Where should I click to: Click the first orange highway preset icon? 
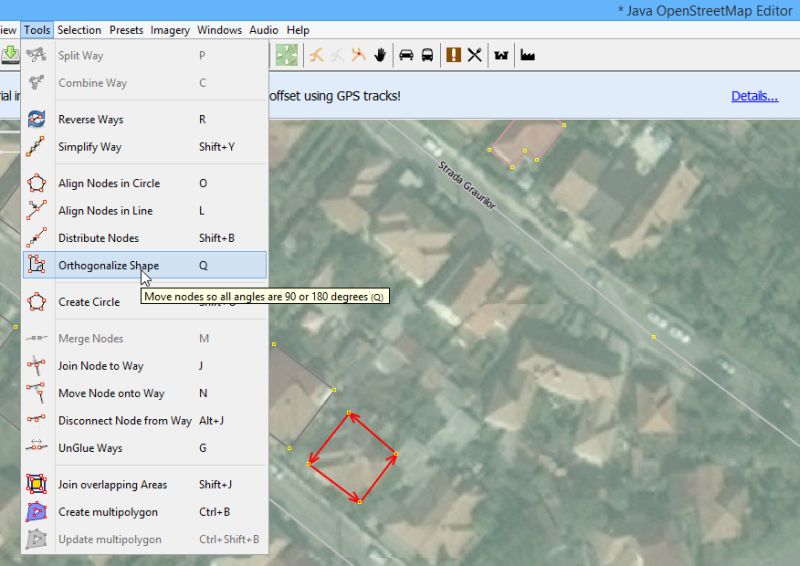[x=316, y=55]
